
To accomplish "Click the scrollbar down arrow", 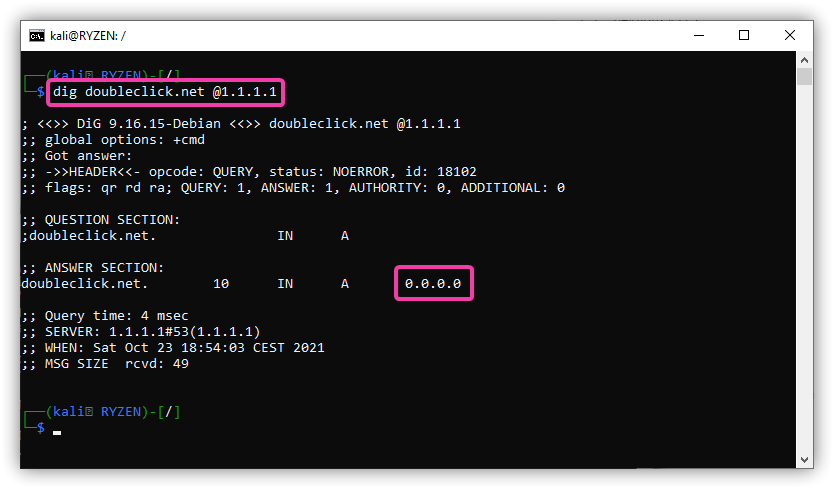I will [x=804, y=460].
